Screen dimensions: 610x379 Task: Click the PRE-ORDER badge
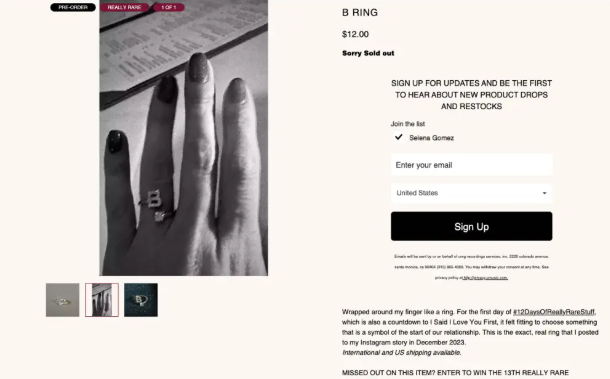73,7
